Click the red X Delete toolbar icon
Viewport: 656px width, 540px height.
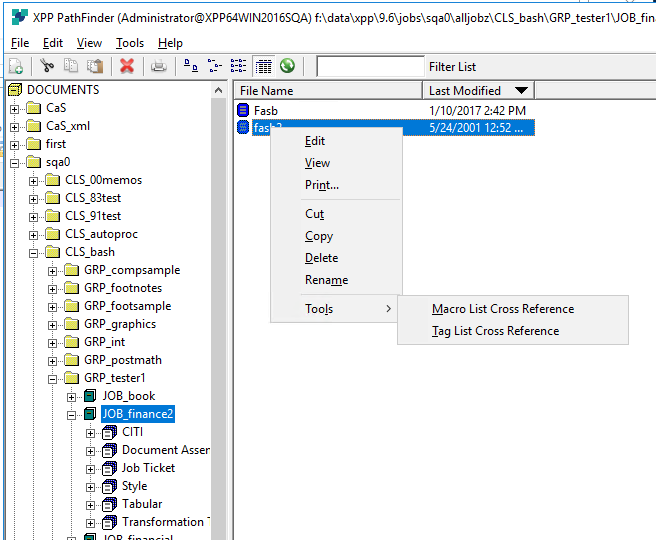127,66
